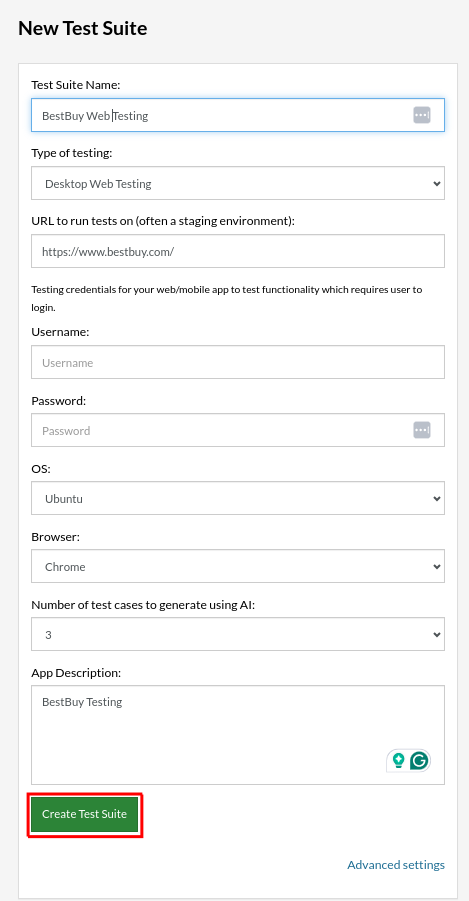Click into the Password input field
This screenshot has height=901, width=469.
click(238, 430)
